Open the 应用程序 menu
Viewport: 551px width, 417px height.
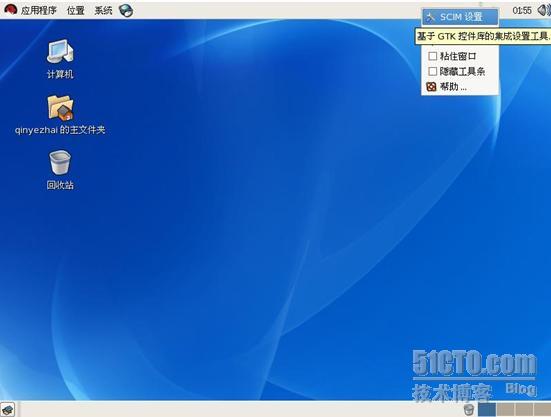38,10
